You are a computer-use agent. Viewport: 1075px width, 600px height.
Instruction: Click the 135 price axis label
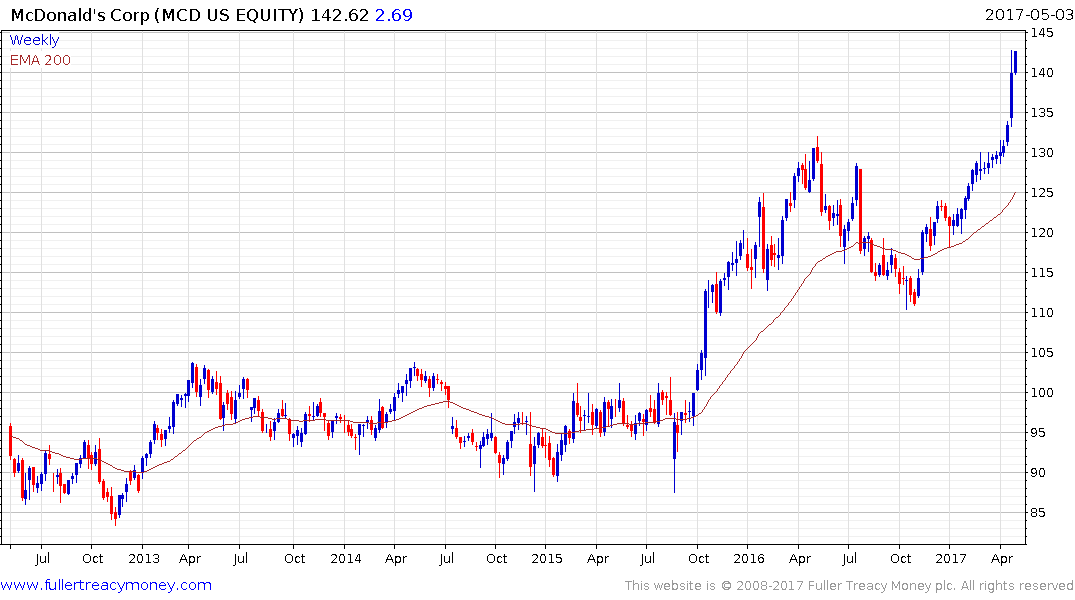(x=1042, y=112)
